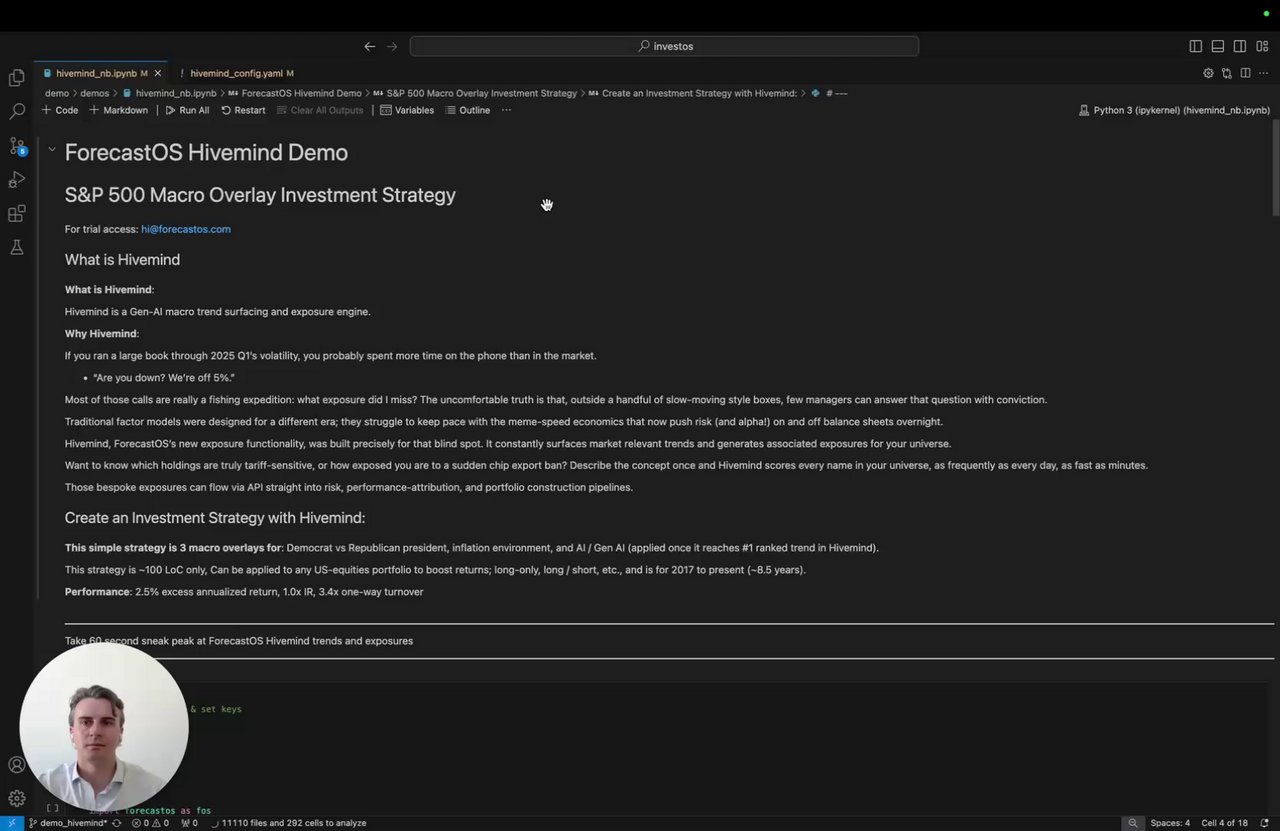Toggle the bottom panel layout button

1217,46
